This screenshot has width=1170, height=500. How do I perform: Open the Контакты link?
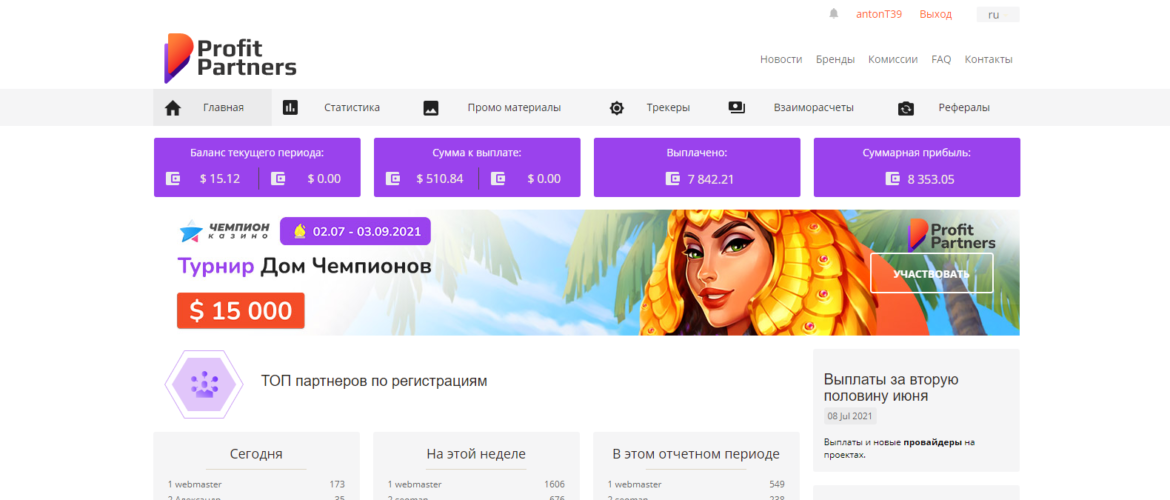(x=989, y=59)
